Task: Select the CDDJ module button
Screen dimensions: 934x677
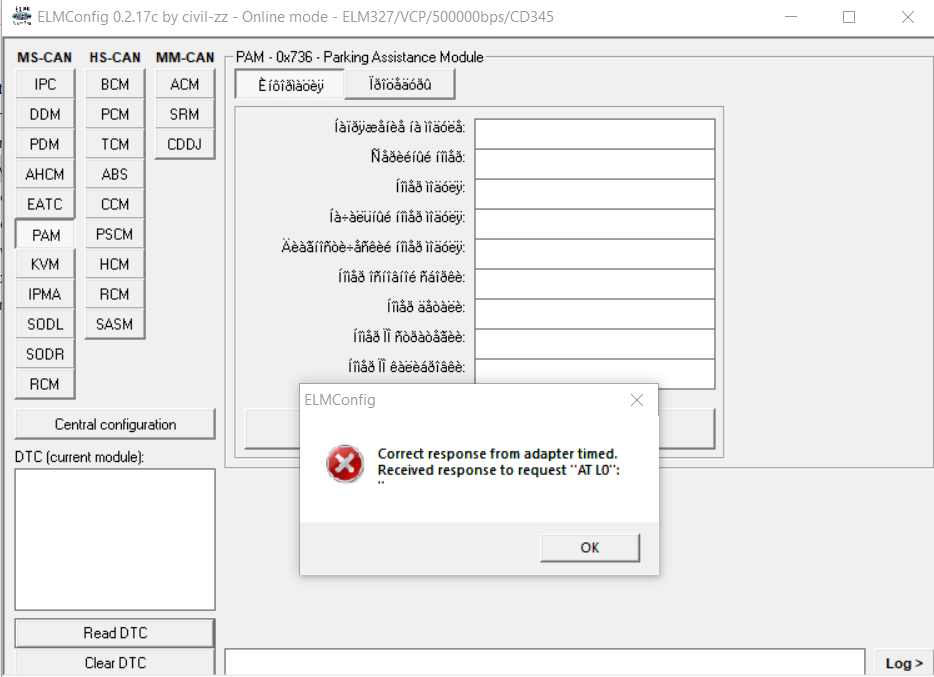Action: (185, 145)
